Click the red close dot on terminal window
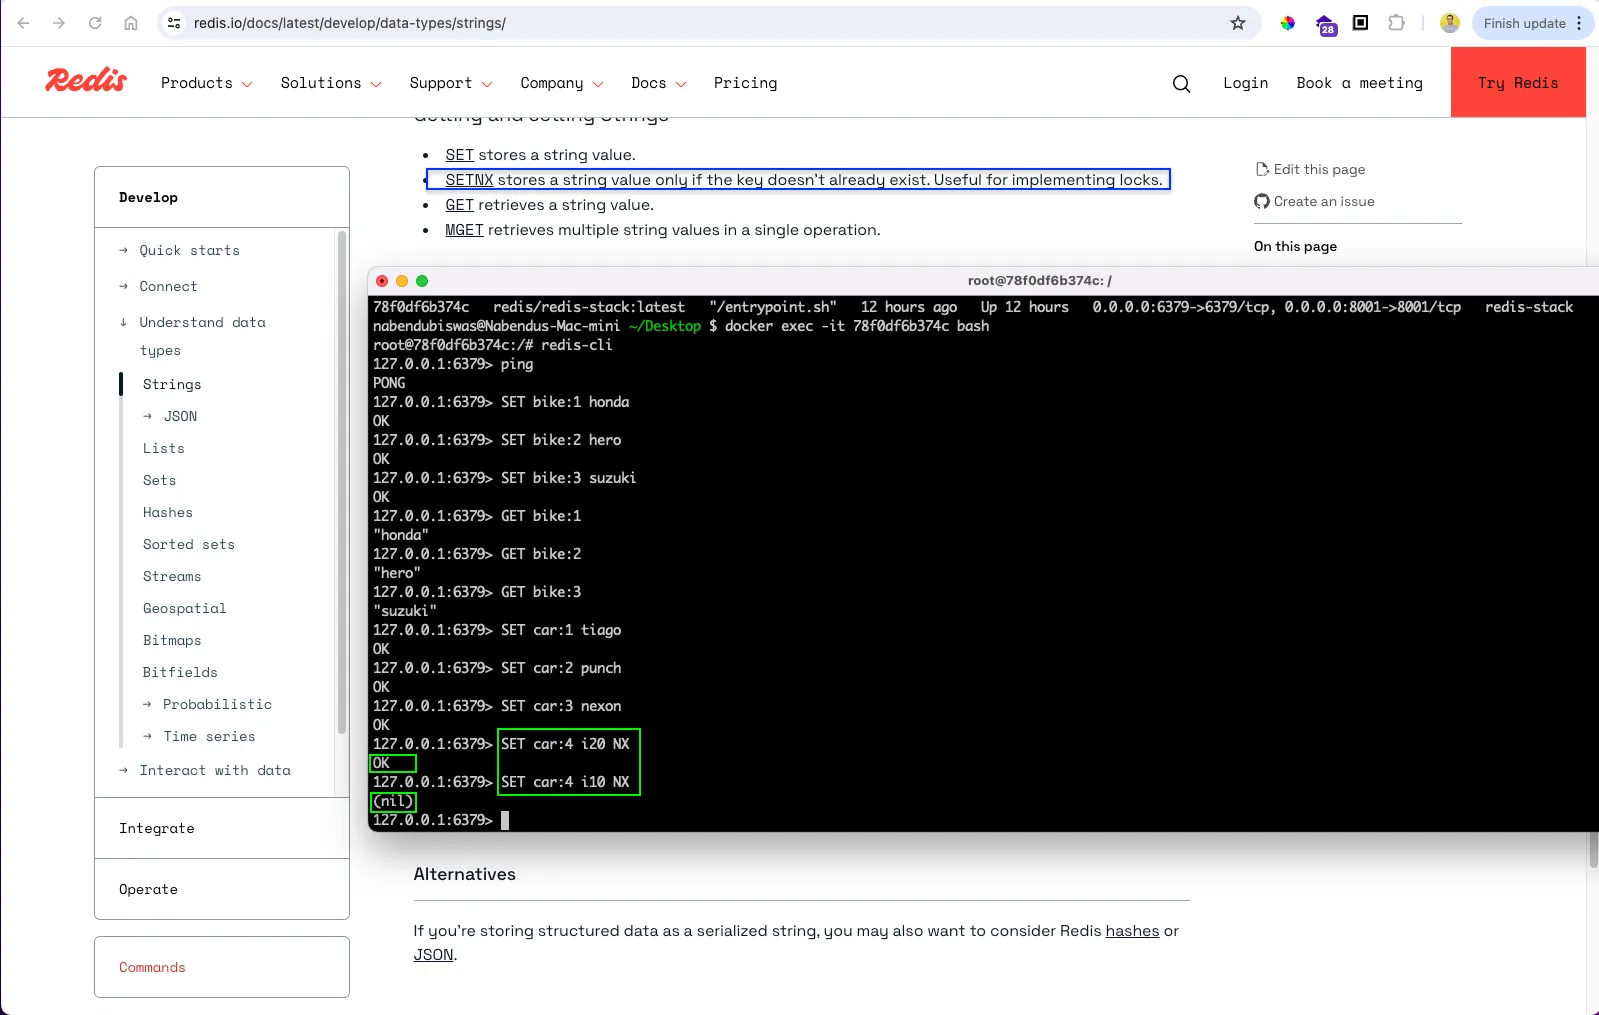1599x1015 pixels. (x=382, y=281)
